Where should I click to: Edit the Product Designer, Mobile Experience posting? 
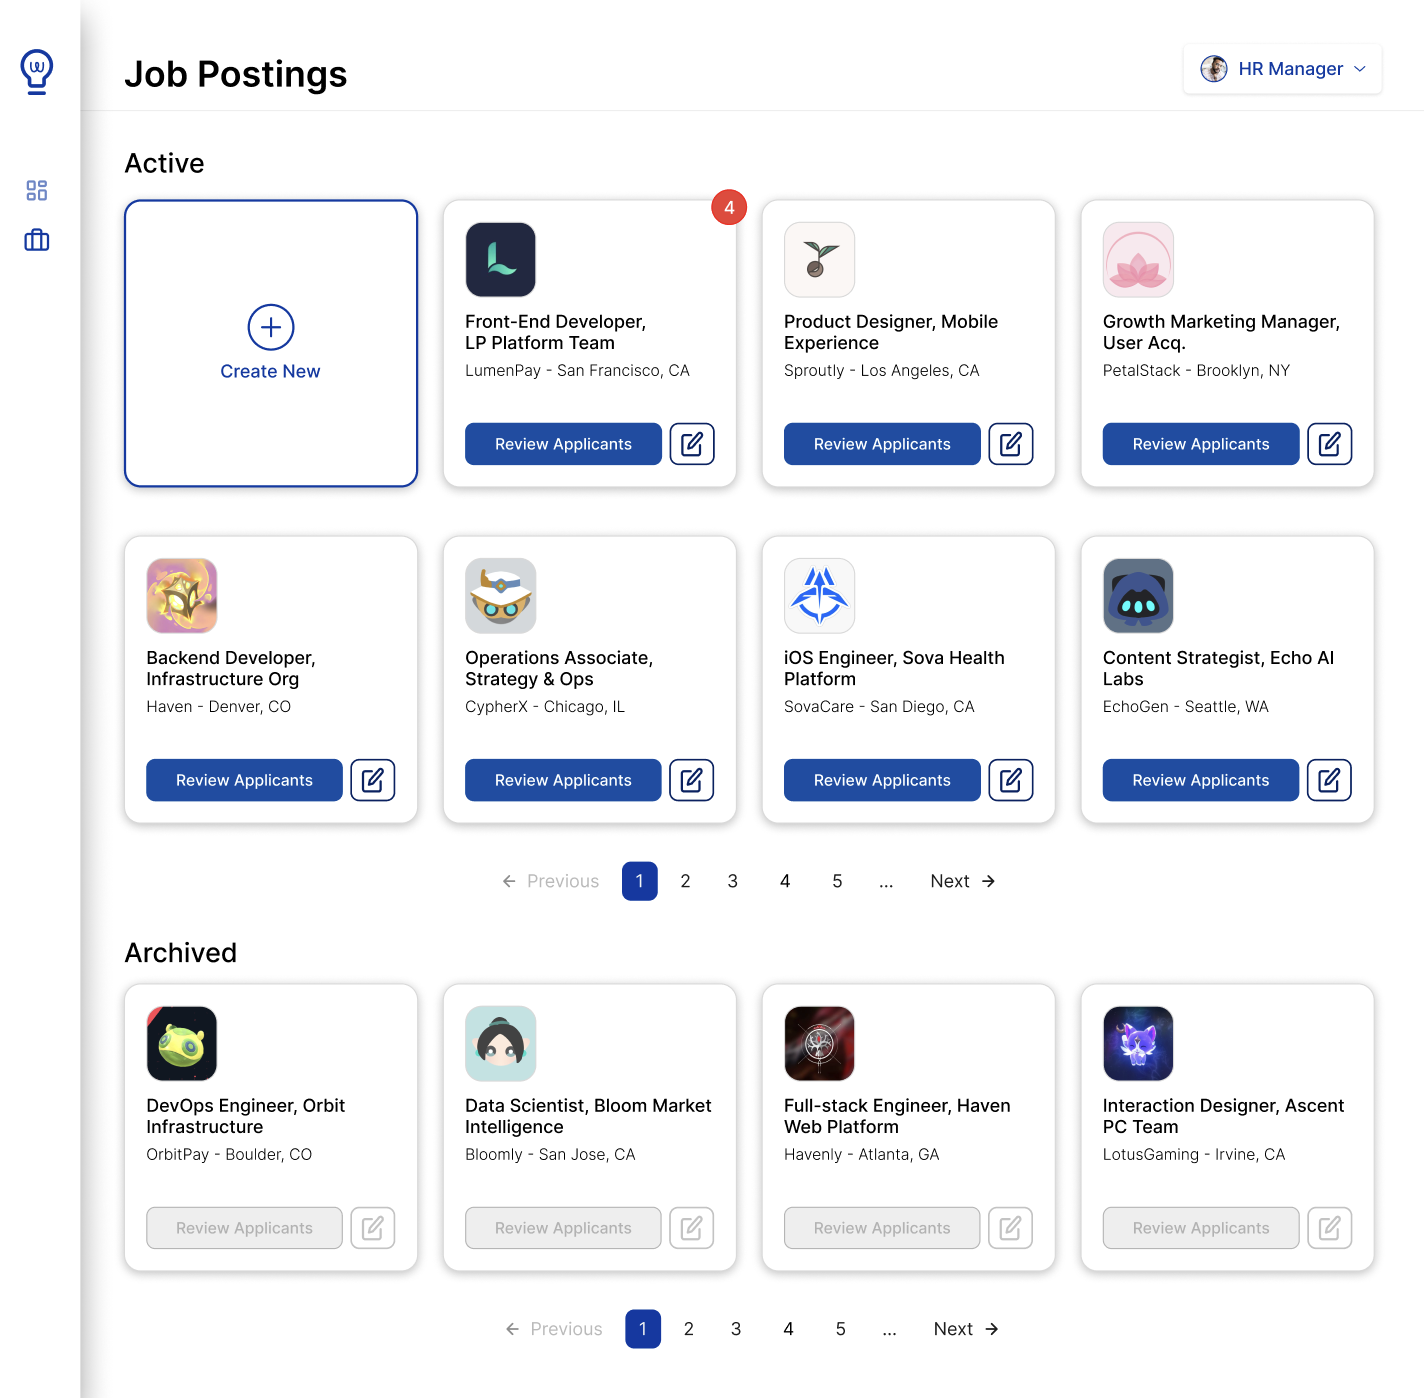point(1011,444)
